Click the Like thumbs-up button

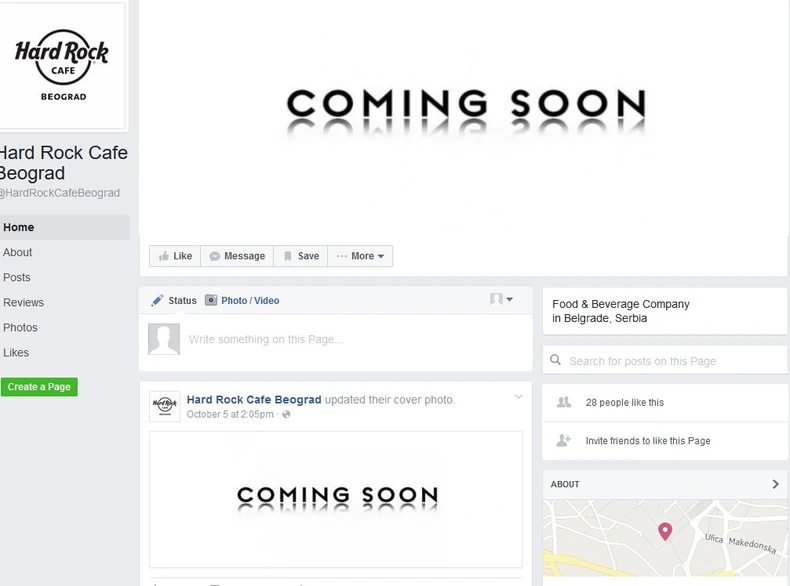175,256
